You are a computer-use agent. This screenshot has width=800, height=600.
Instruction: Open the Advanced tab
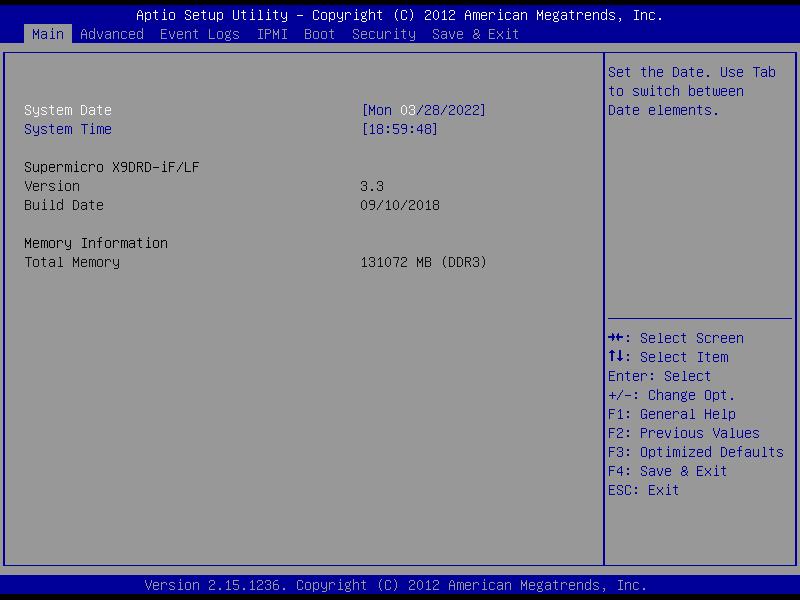[x=112, y=34]
